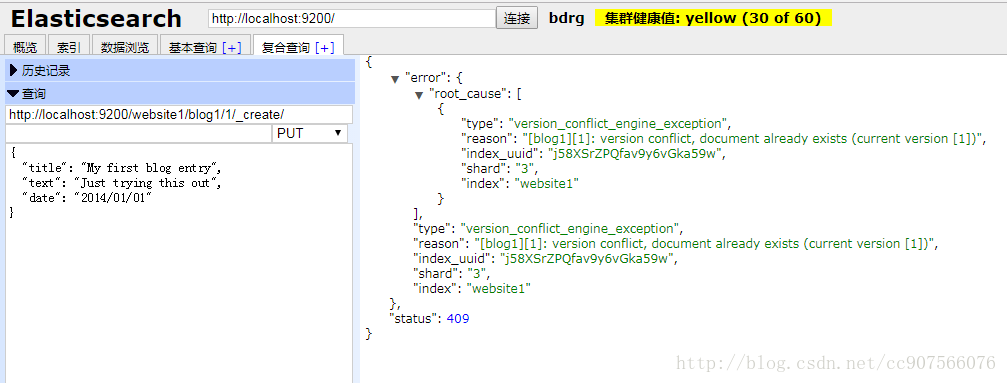The image size is (1007, 383).
Task: Open the PUT method dropdown
Action: (x=310, y=133)
